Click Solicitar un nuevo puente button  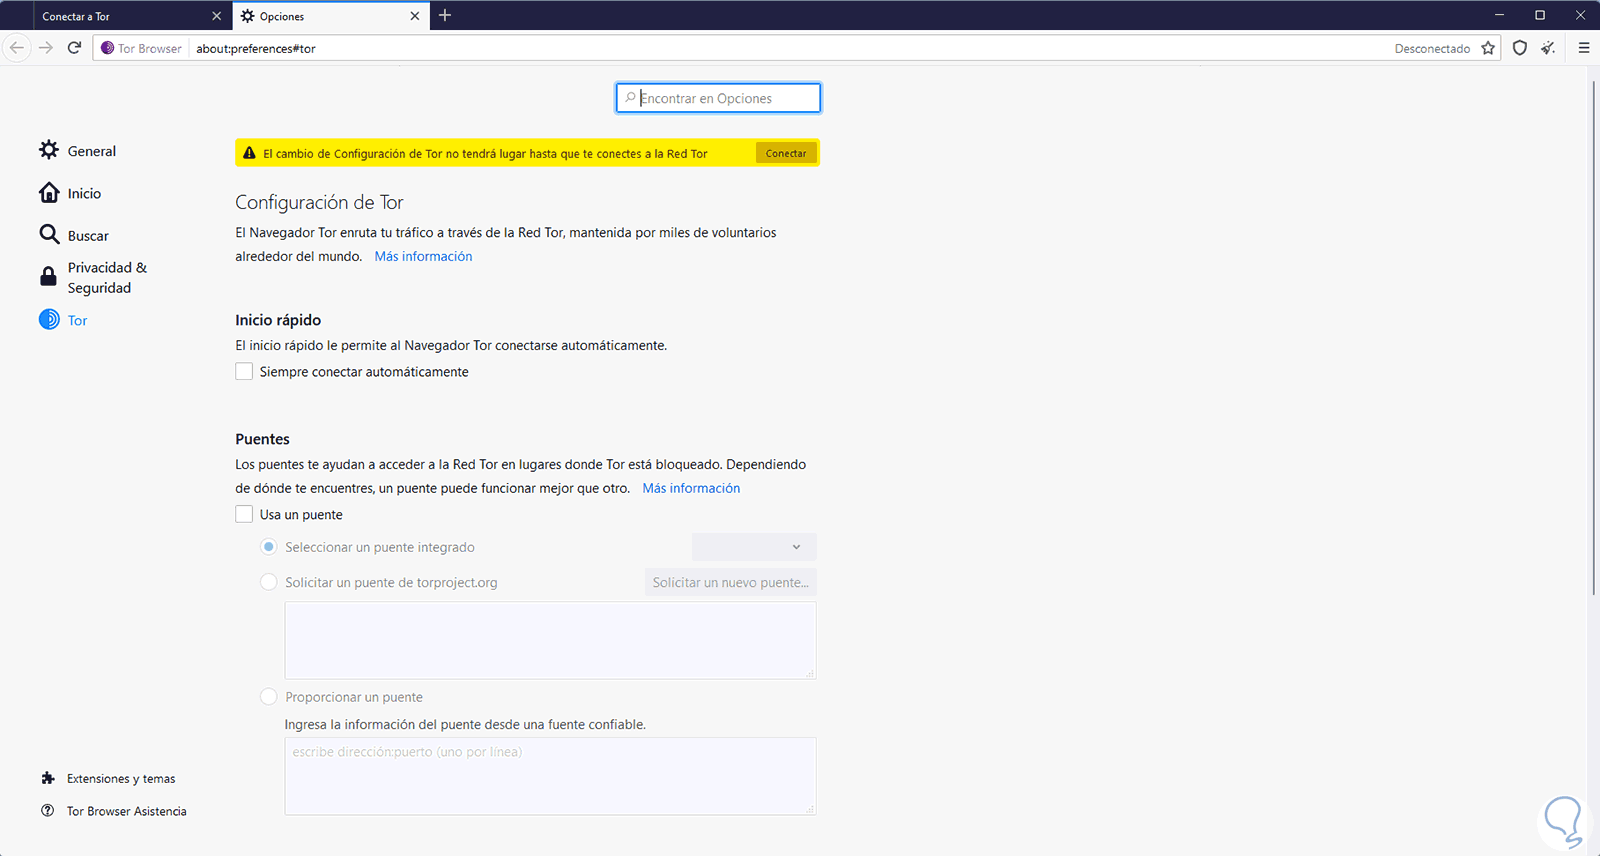[731, 582]
